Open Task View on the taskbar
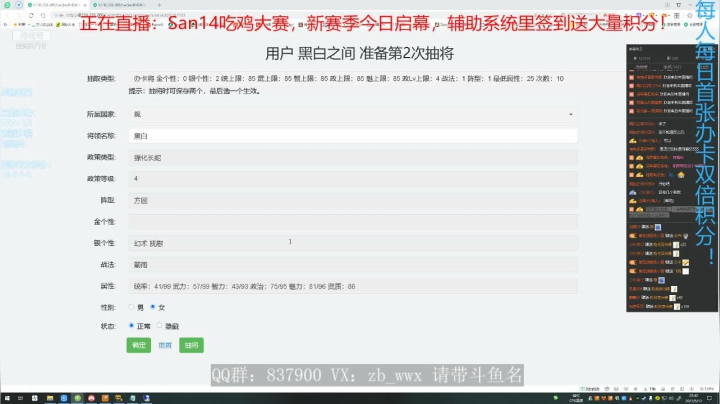This screenshot has height=404, width=720. click(20, 398)
